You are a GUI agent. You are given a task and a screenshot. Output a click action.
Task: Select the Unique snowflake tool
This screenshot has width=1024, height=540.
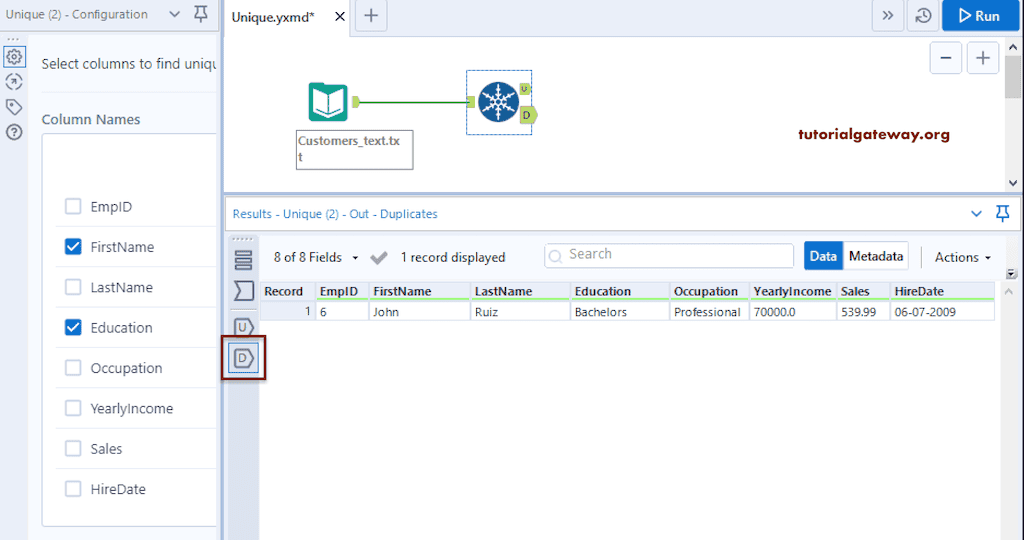pos(498,103)
